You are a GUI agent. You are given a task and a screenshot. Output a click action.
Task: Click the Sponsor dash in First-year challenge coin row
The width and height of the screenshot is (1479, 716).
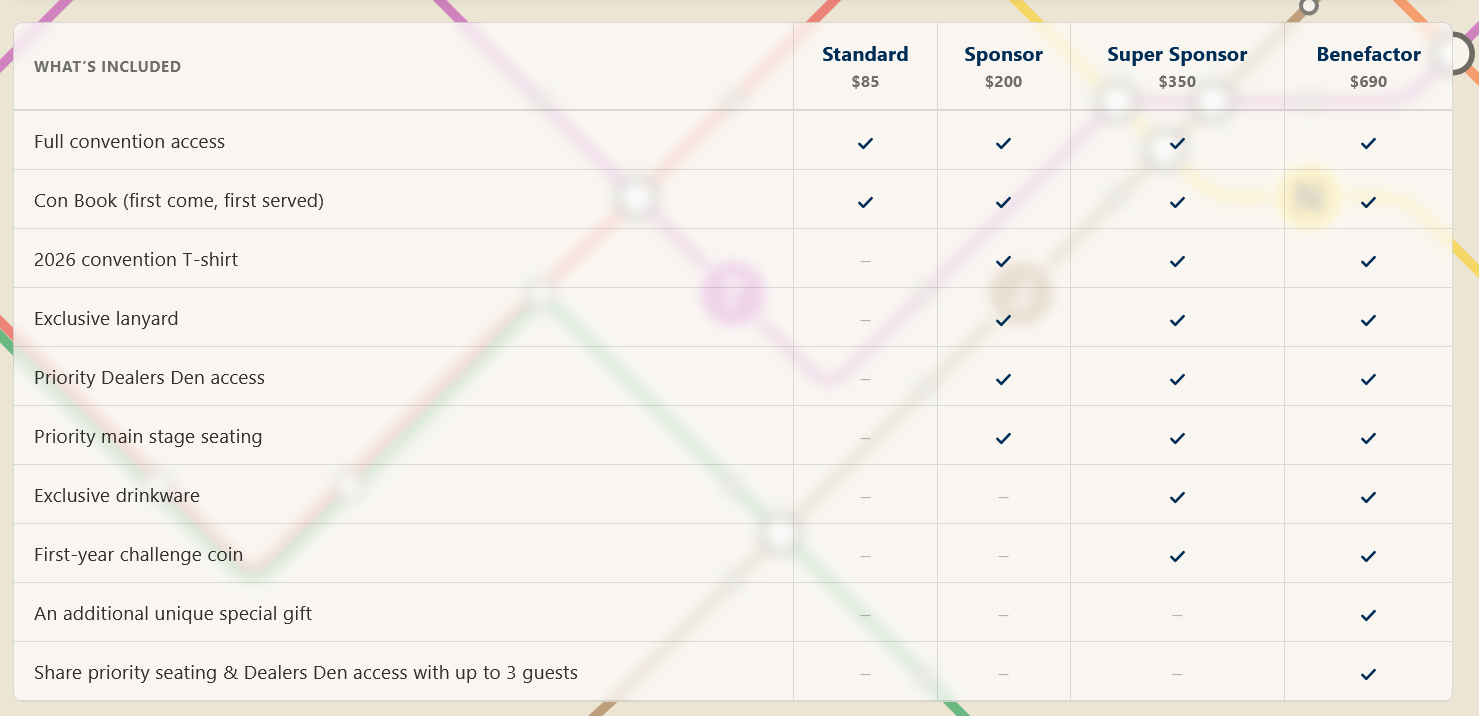[1003, 556]
